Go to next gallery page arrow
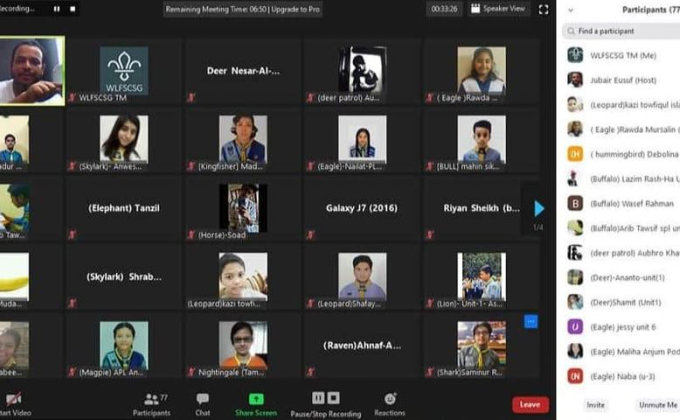This screenshot has width=680, height=420. tap(539, 208)
